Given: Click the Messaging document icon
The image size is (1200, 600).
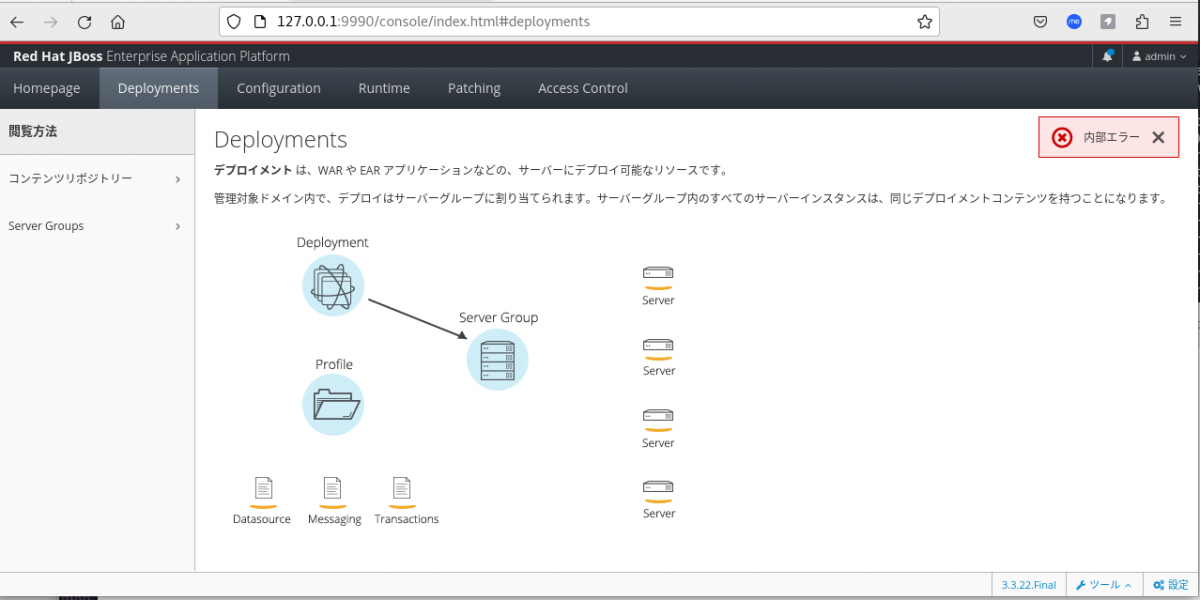Looking at the screenshot, I should tap(333, 489).
